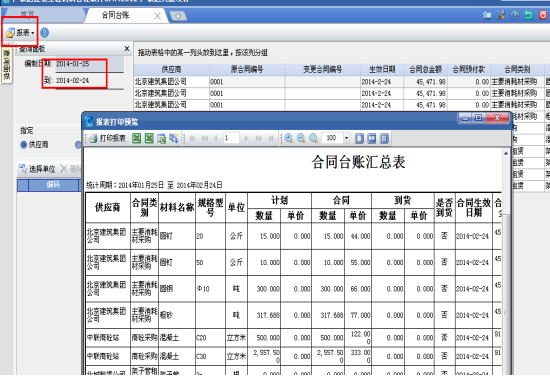Screen dimensions: 550x376
Task: Open a new tab with the plus button
Action: [178, 16]
